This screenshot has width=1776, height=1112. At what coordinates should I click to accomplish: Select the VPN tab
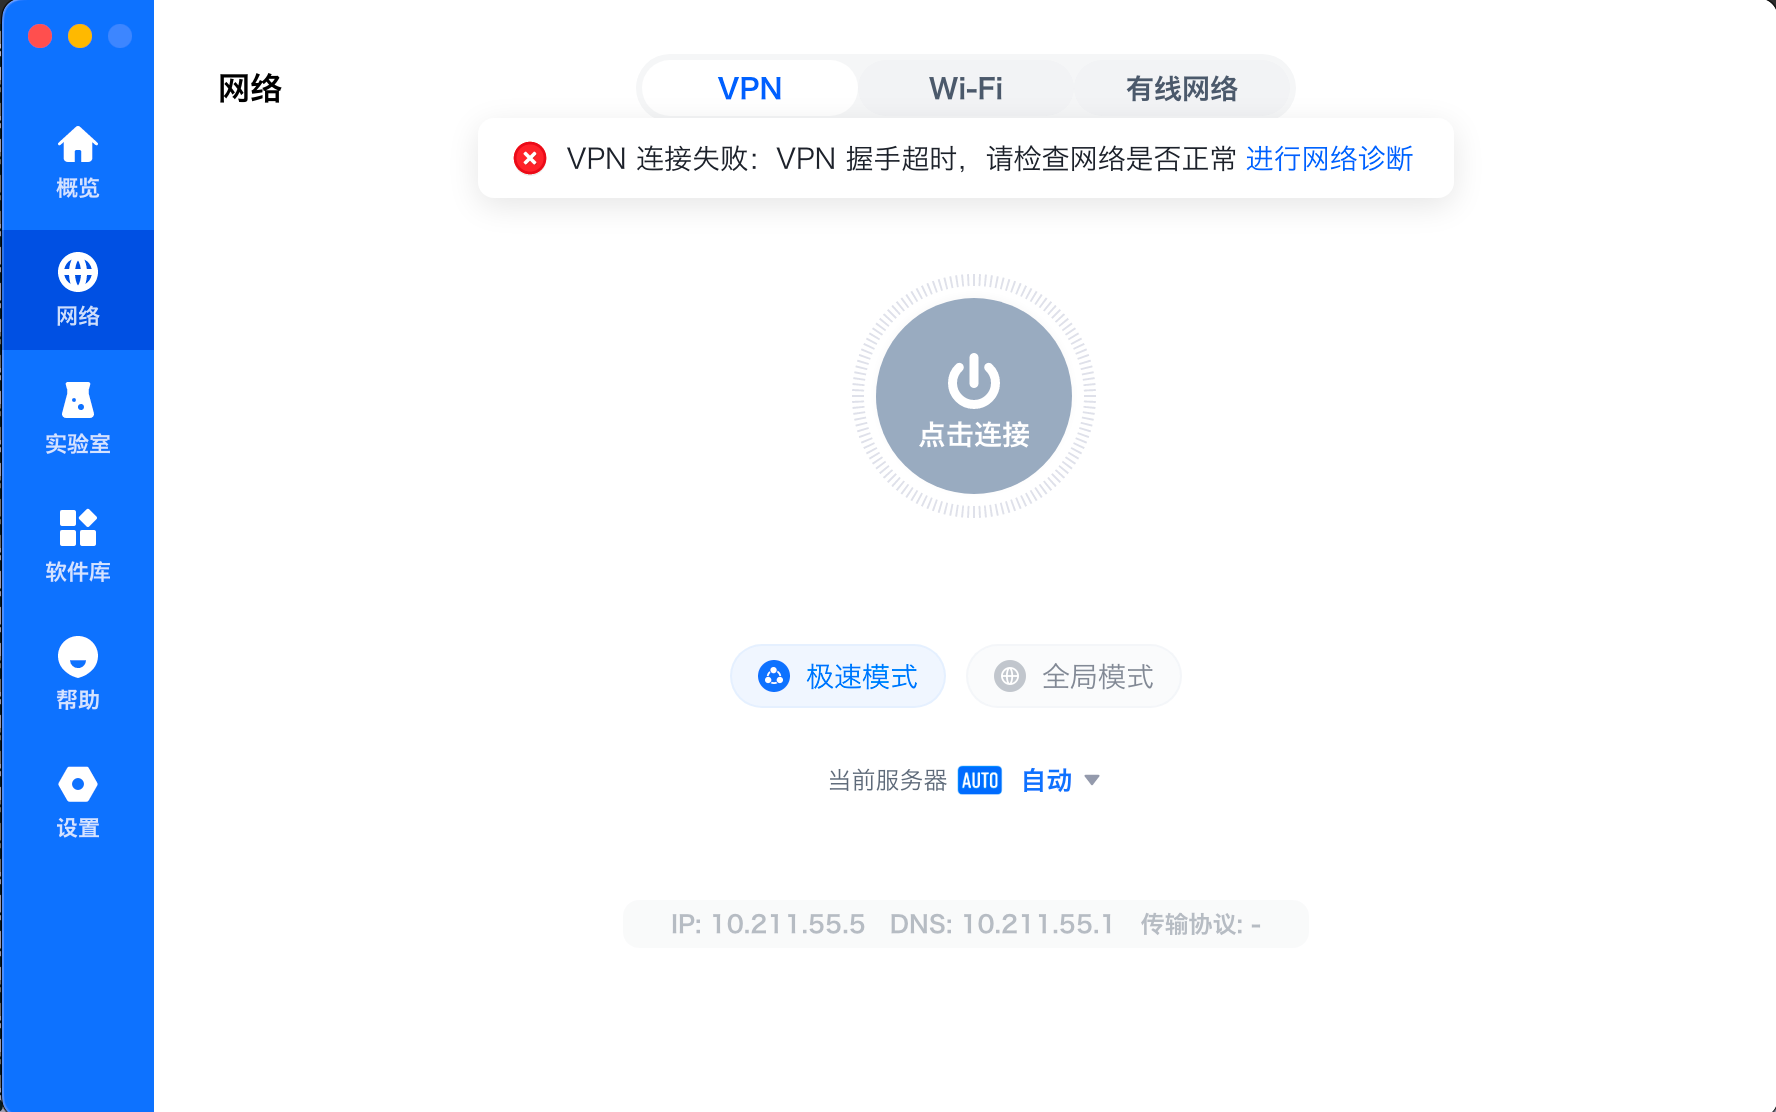pos(750,88)
